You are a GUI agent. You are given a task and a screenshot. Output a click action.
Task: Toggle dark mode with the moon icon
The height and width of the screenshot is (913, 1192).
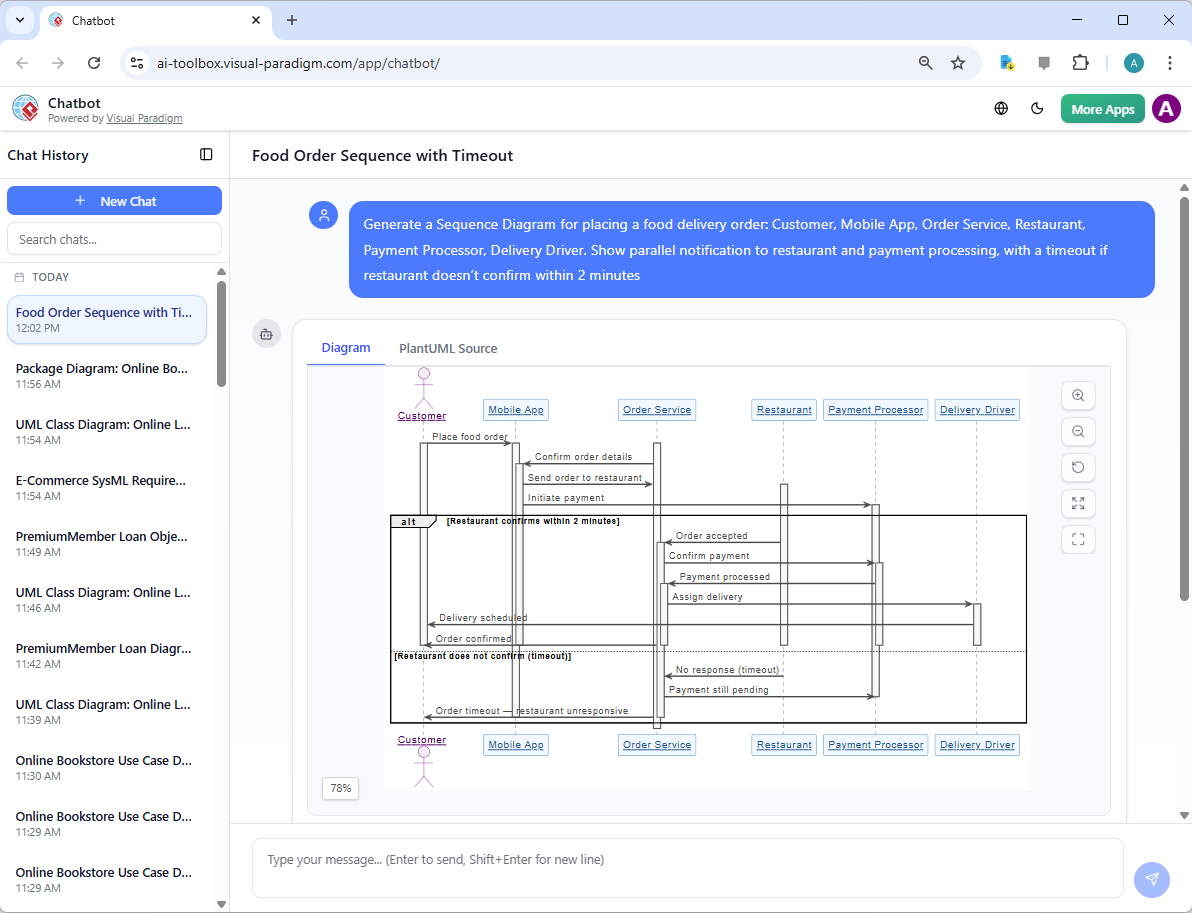[1037, 109]
